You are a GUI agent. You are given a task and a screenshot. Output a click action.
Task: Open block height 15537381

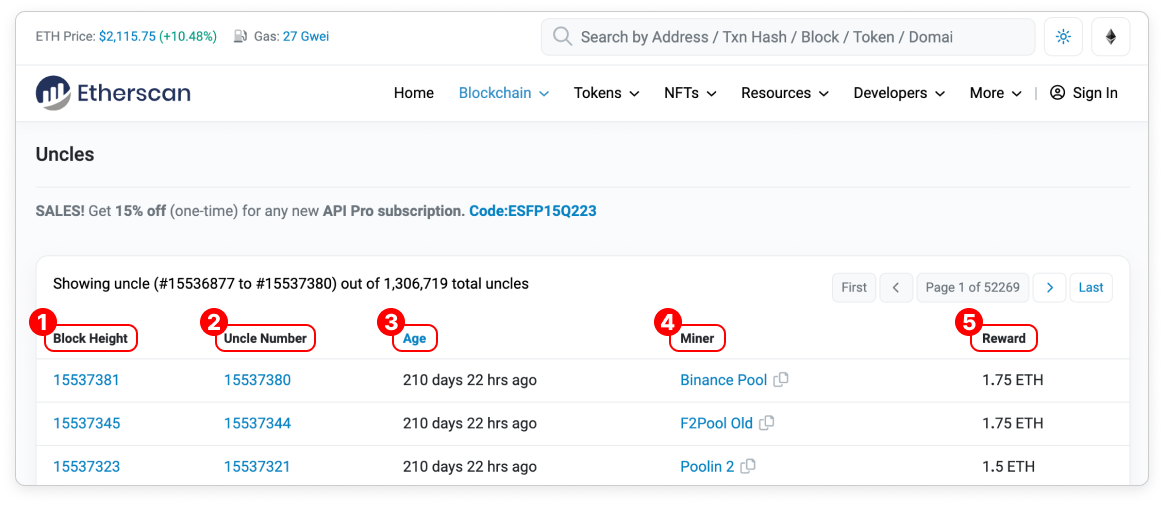87,380
